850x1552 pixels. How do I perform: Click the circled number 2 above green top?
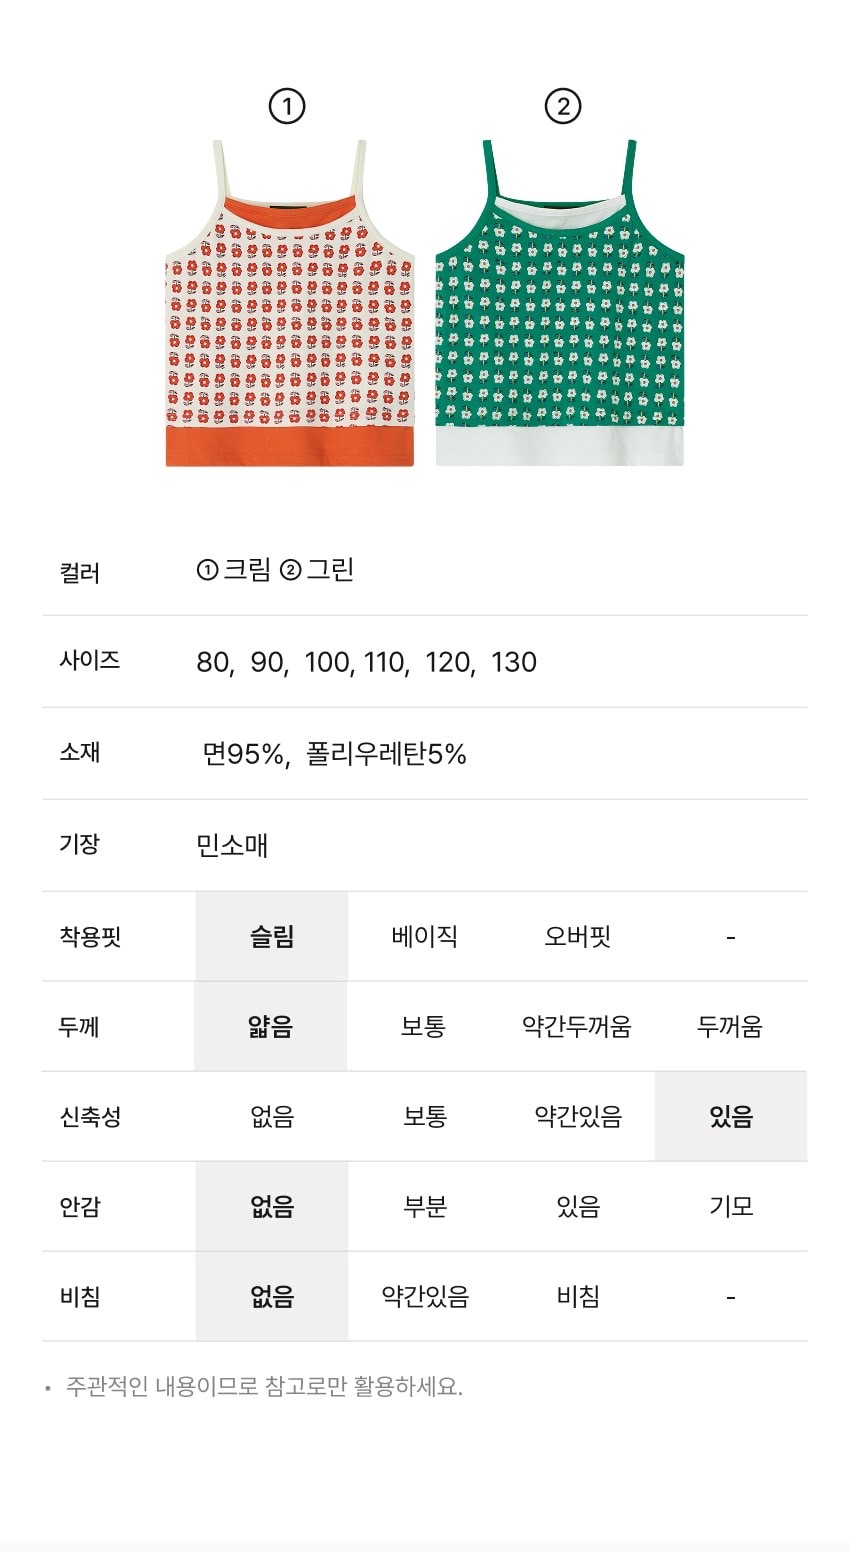pyautogui.click(x=562, y=106)
